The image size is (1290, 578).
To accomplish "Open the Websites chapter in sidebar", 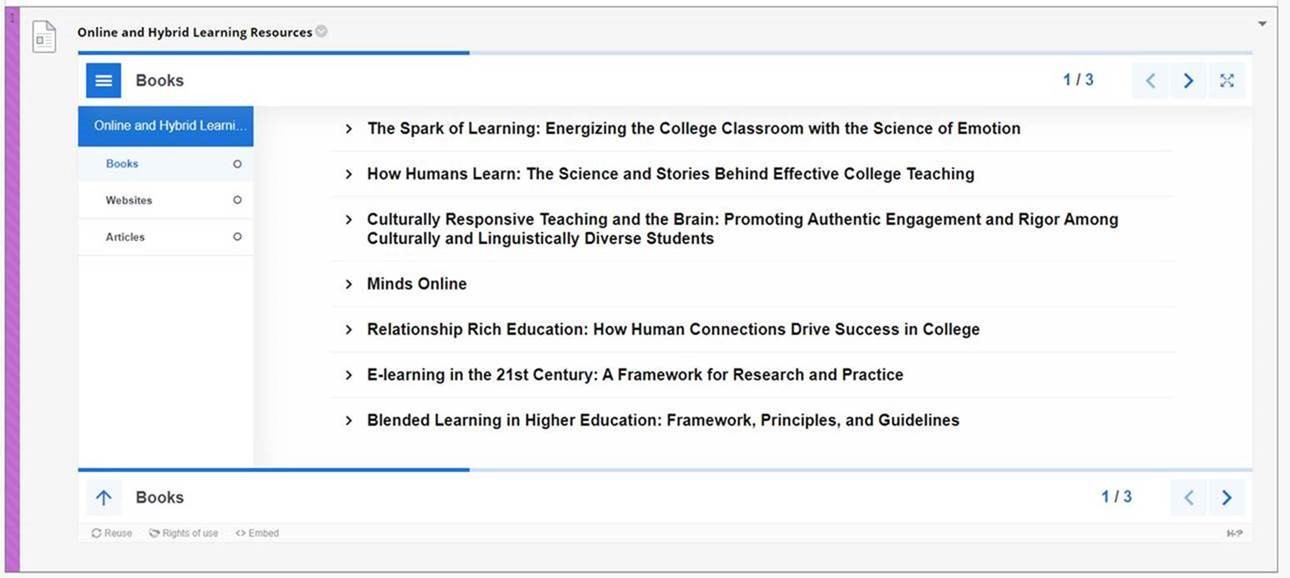I will point(166,200).
